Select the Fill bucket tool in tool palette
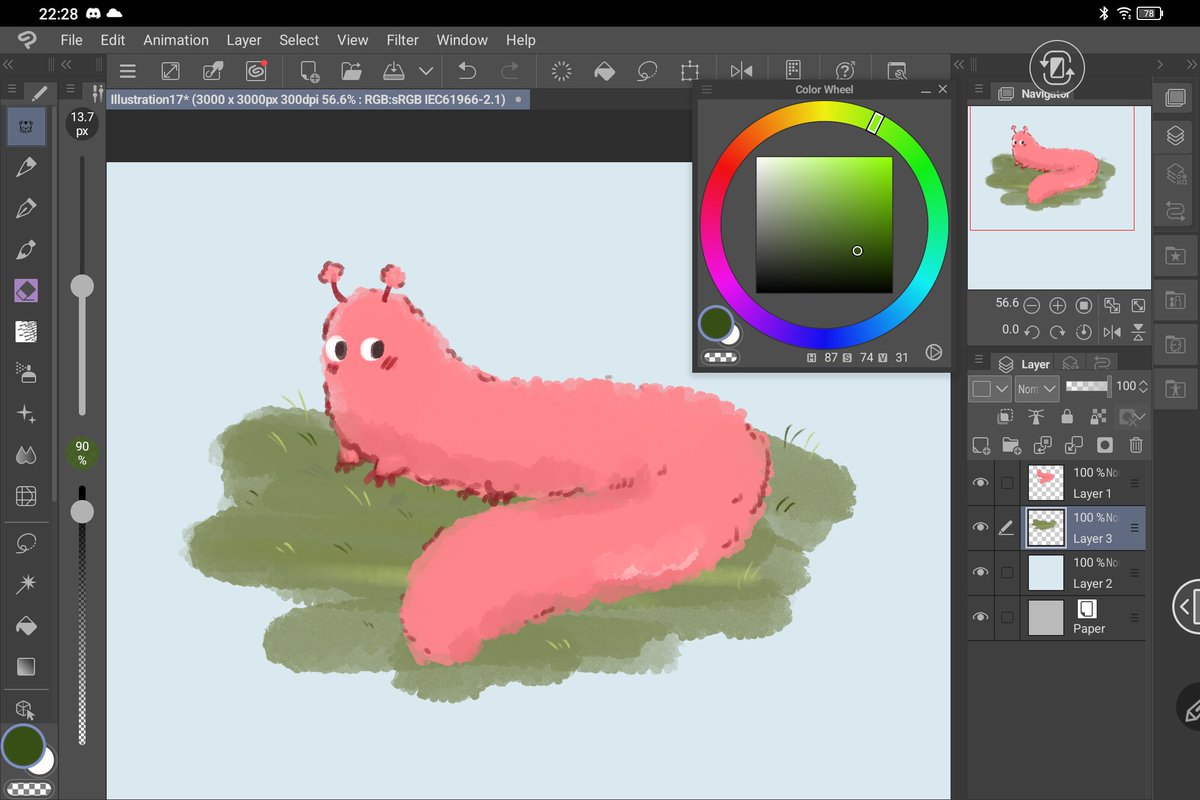This screenshot has width=1200, height=800. pyautogui.click(x=27, y=626)
